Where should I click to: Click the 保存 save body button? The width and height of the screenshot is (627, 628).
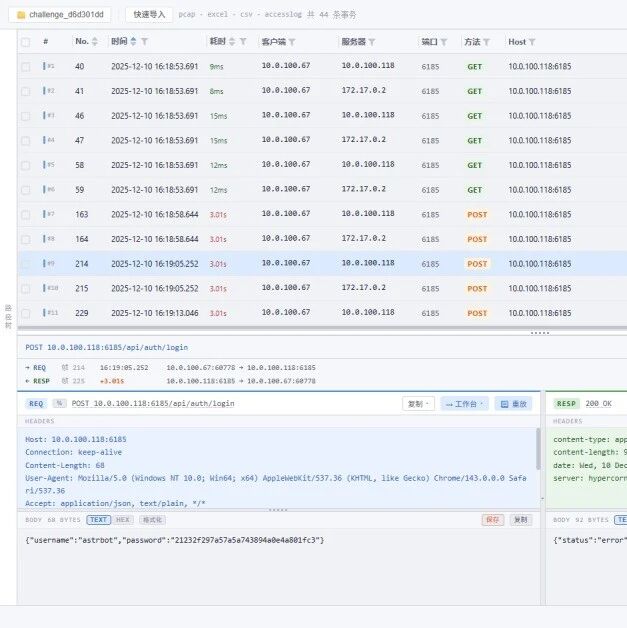[492, 520]
